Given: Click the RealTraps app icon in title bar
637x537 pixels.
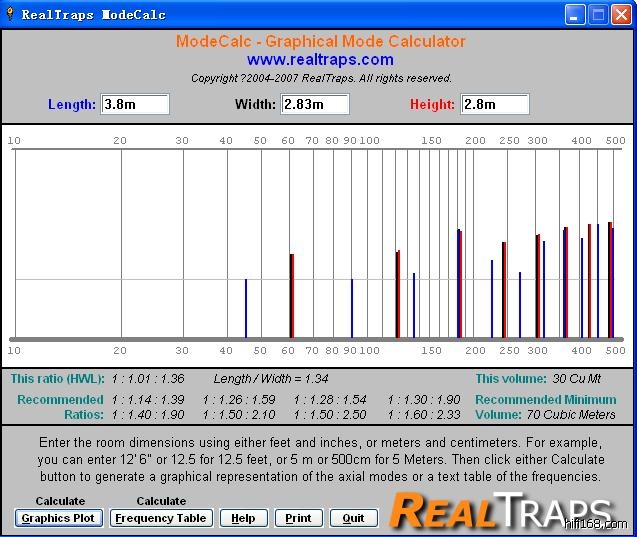Looking at the screenshot, I should [9, 15].
